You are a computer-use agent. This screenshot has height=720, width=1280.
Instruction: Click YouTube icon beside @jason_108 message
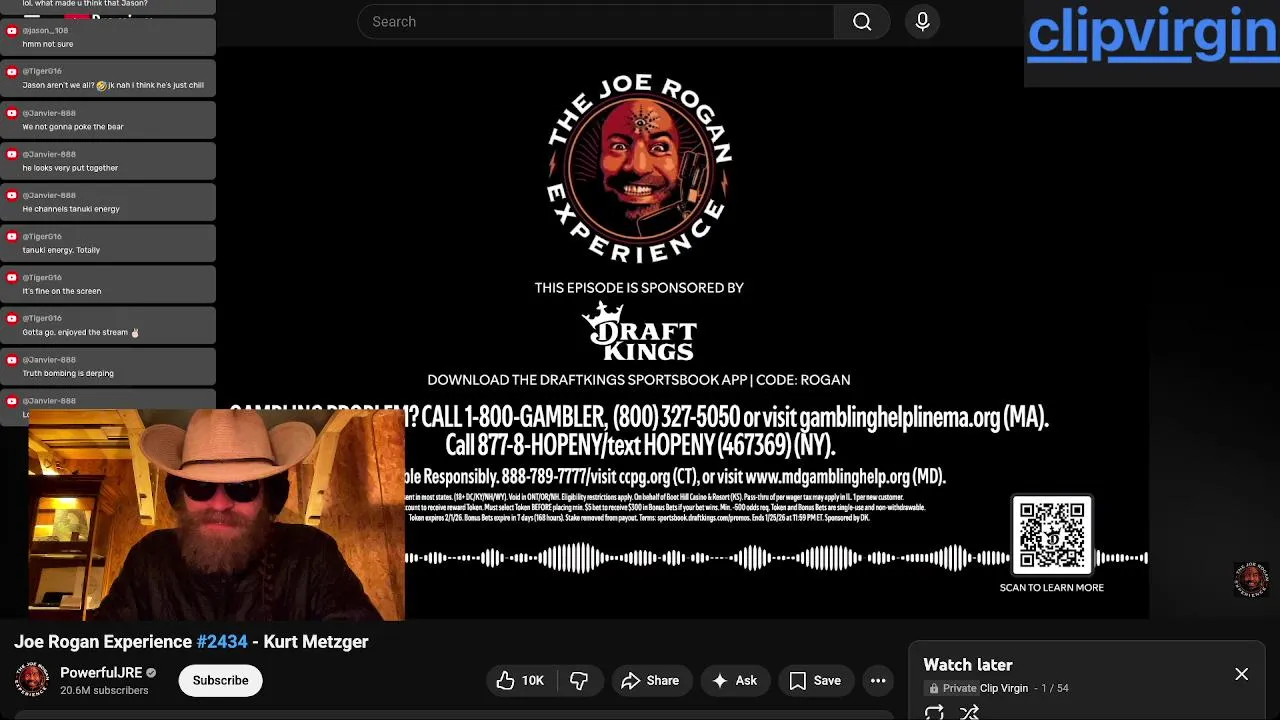11,31
